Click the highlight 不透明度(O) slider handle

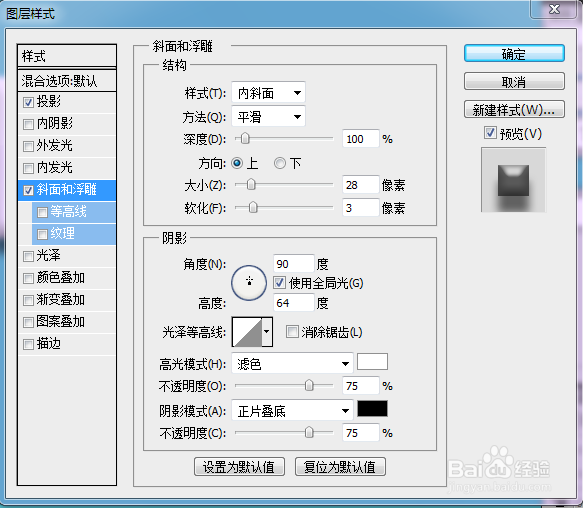[x=309, y=385]
